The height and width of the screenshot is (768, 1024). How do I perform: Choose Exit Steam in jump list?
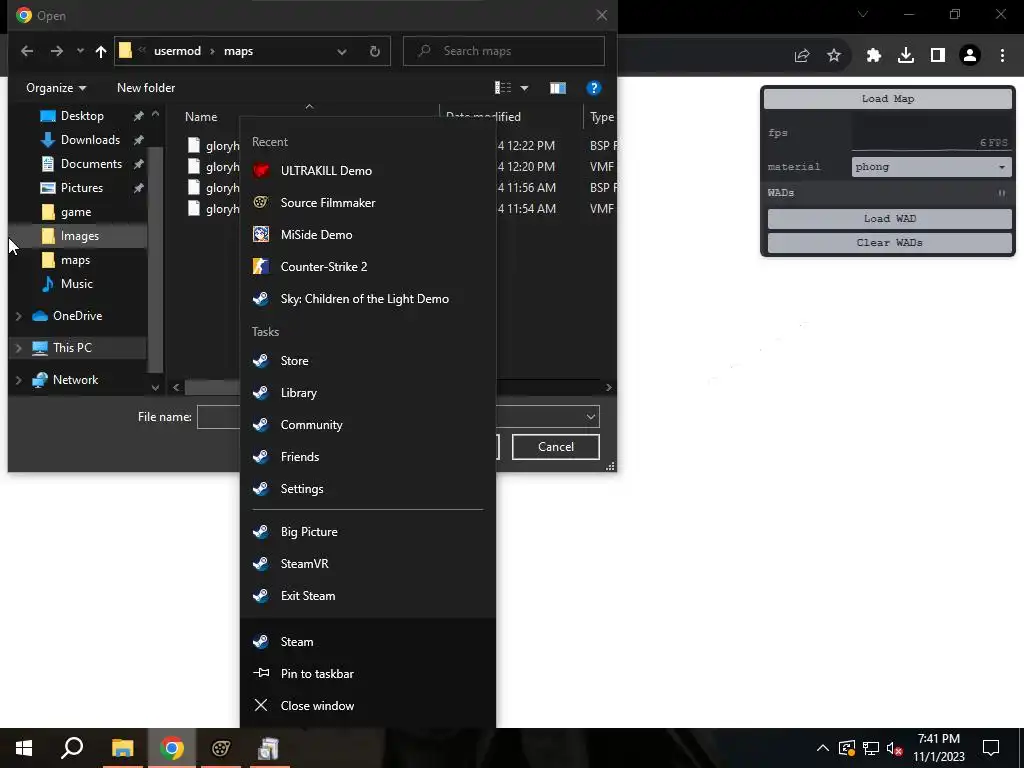[x=368, y=596]
